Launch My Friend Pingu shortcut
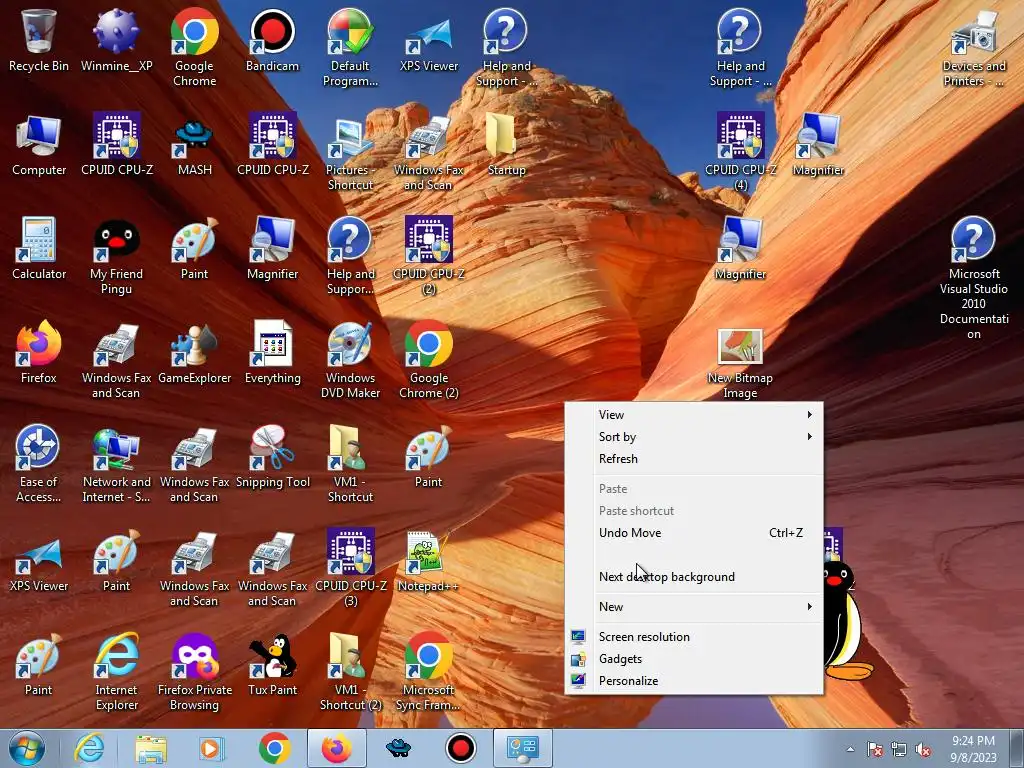The width and height of the screenshot is (1024, 768). (x=116, y=256)
